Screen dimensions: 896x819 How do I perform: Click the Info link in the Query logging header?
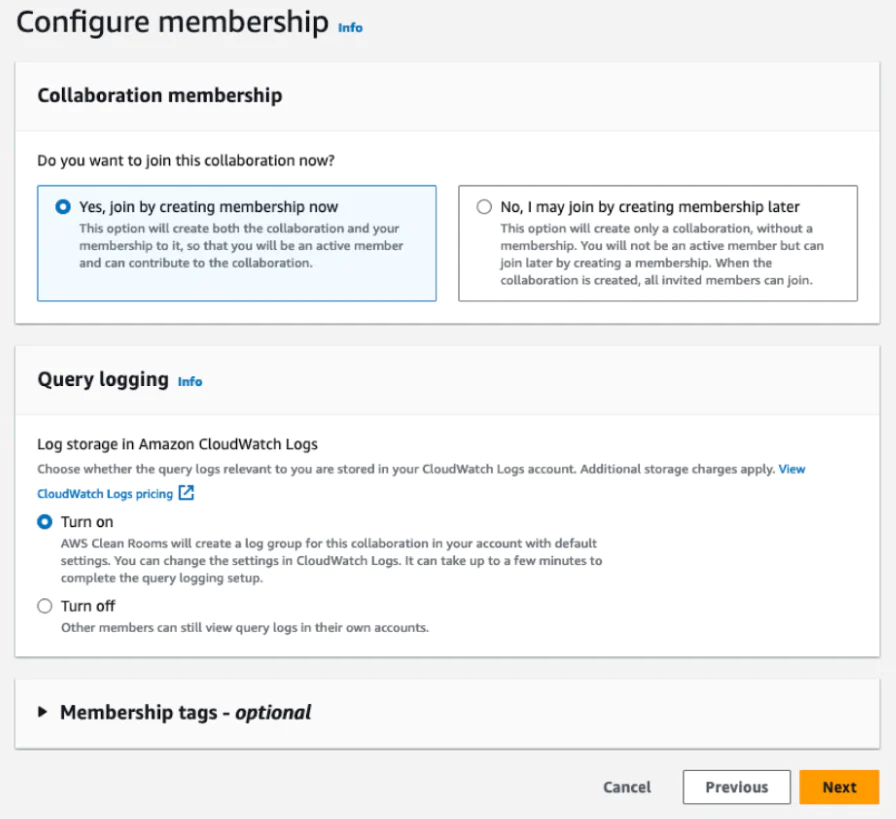(189, 381)
